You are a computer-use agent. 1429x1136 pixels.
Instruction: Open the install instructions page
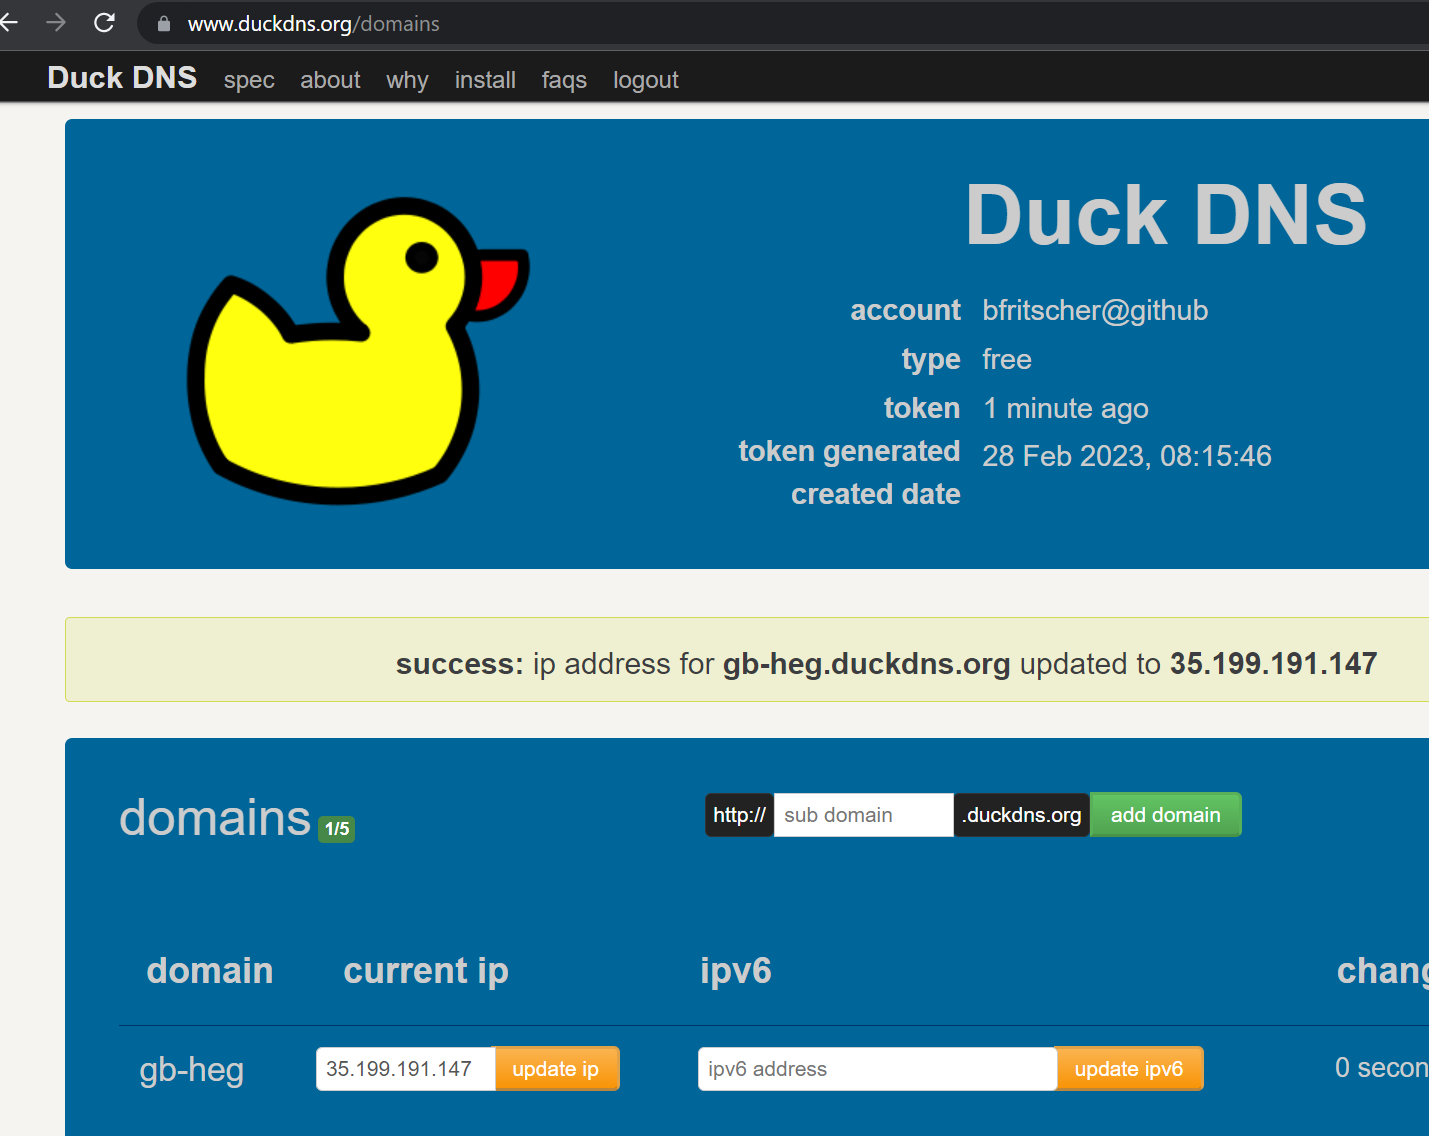click(x=485, y=80)
